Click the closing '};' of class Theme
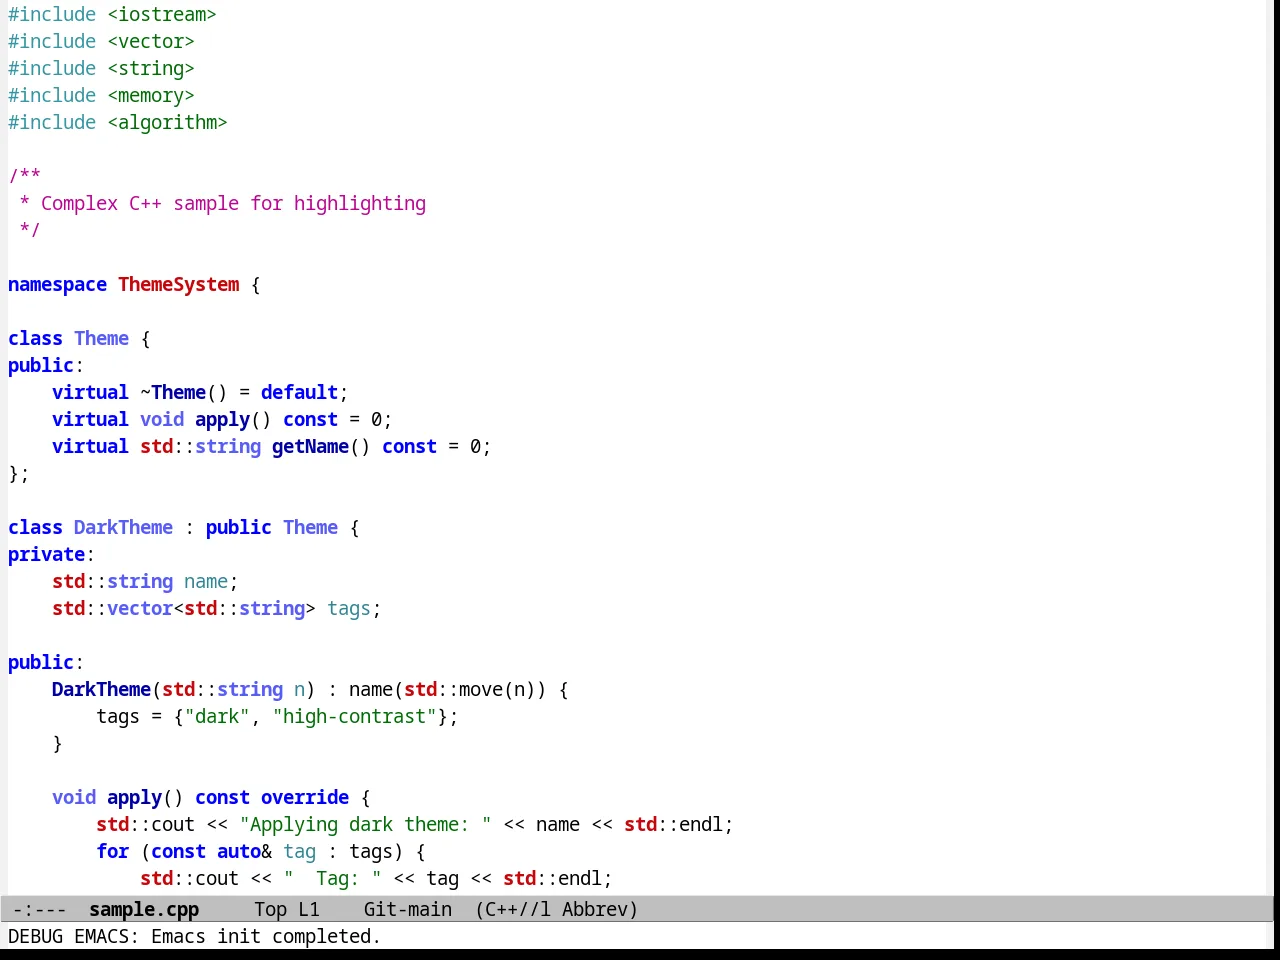1280x960 pixels. (x=19, y=473)
